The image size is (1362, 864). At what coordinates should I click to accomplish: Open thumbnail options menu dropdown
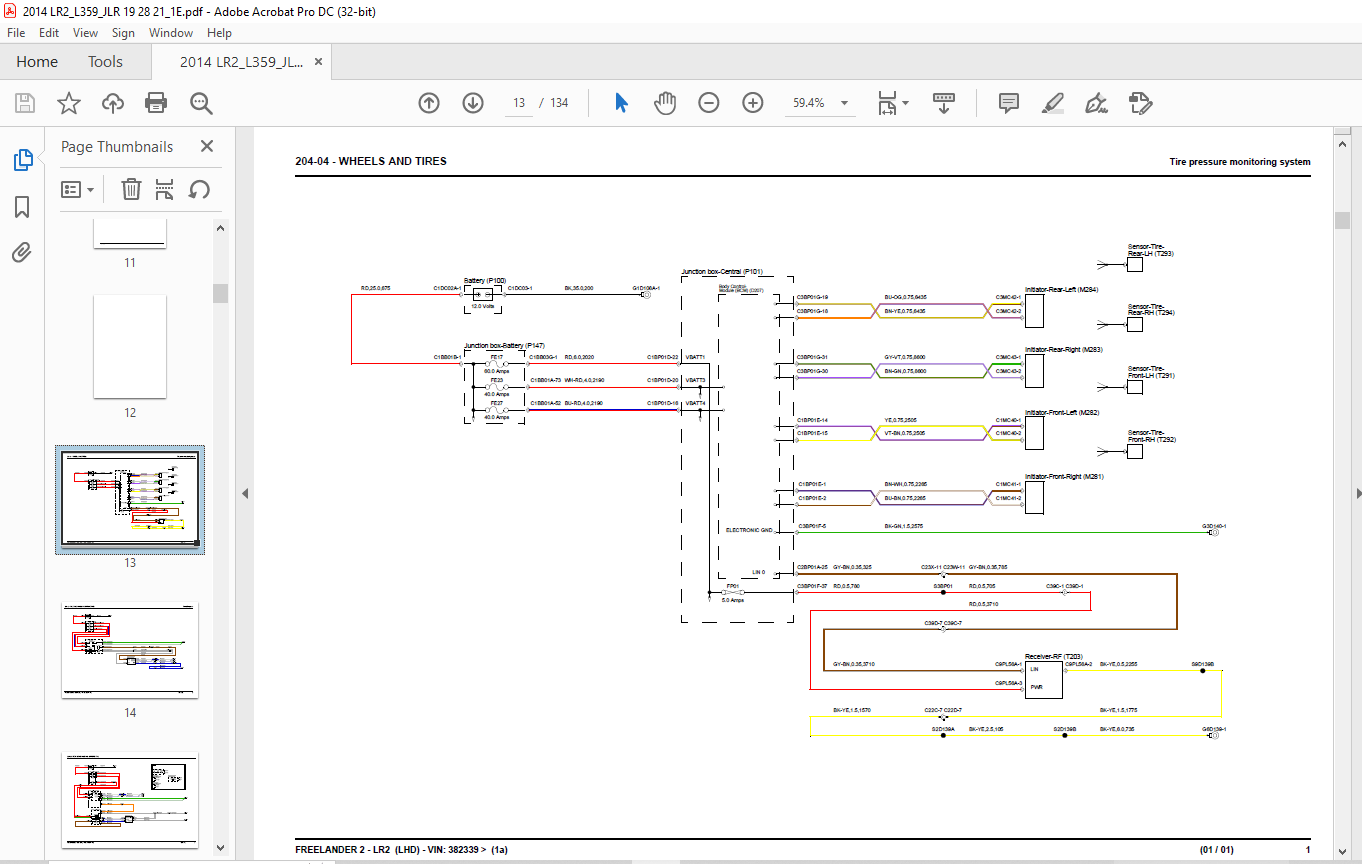click(77, 189)
